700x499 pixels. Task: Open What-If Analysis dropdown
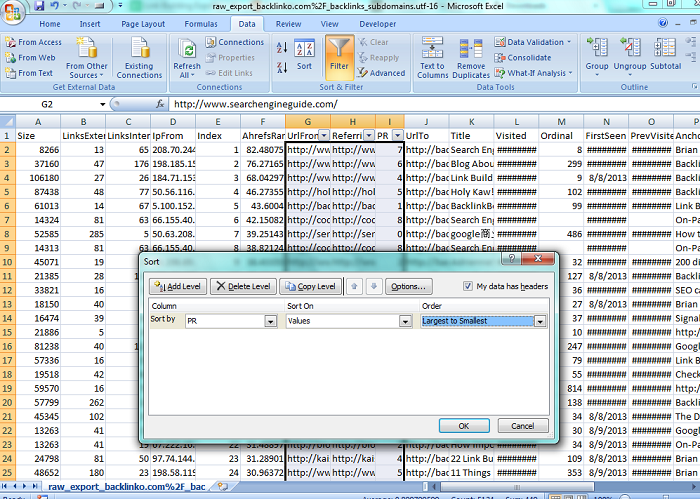click(x=533, y=73)
